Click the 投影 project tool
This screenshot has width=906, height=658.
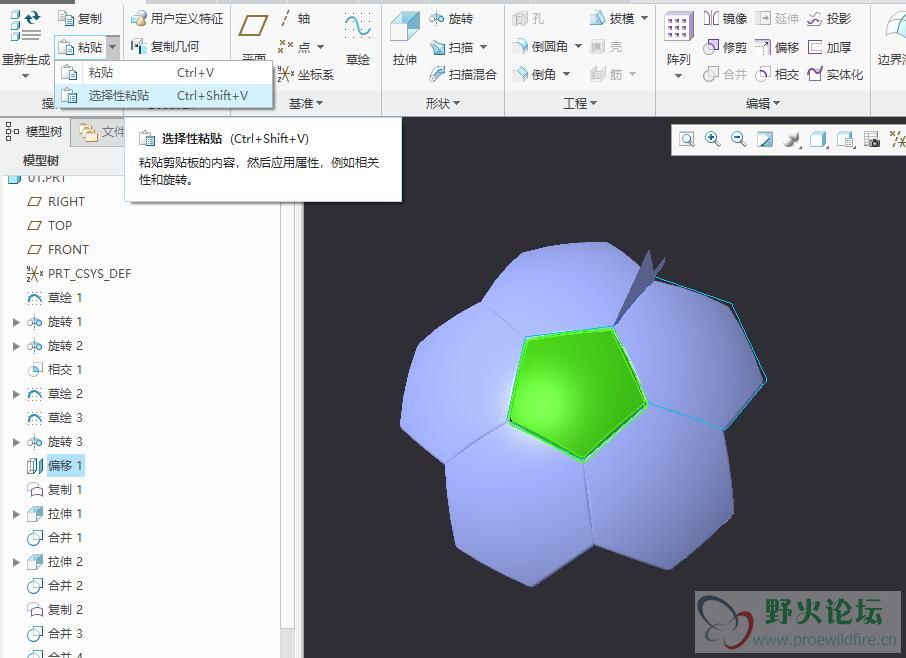coord(830,18)
